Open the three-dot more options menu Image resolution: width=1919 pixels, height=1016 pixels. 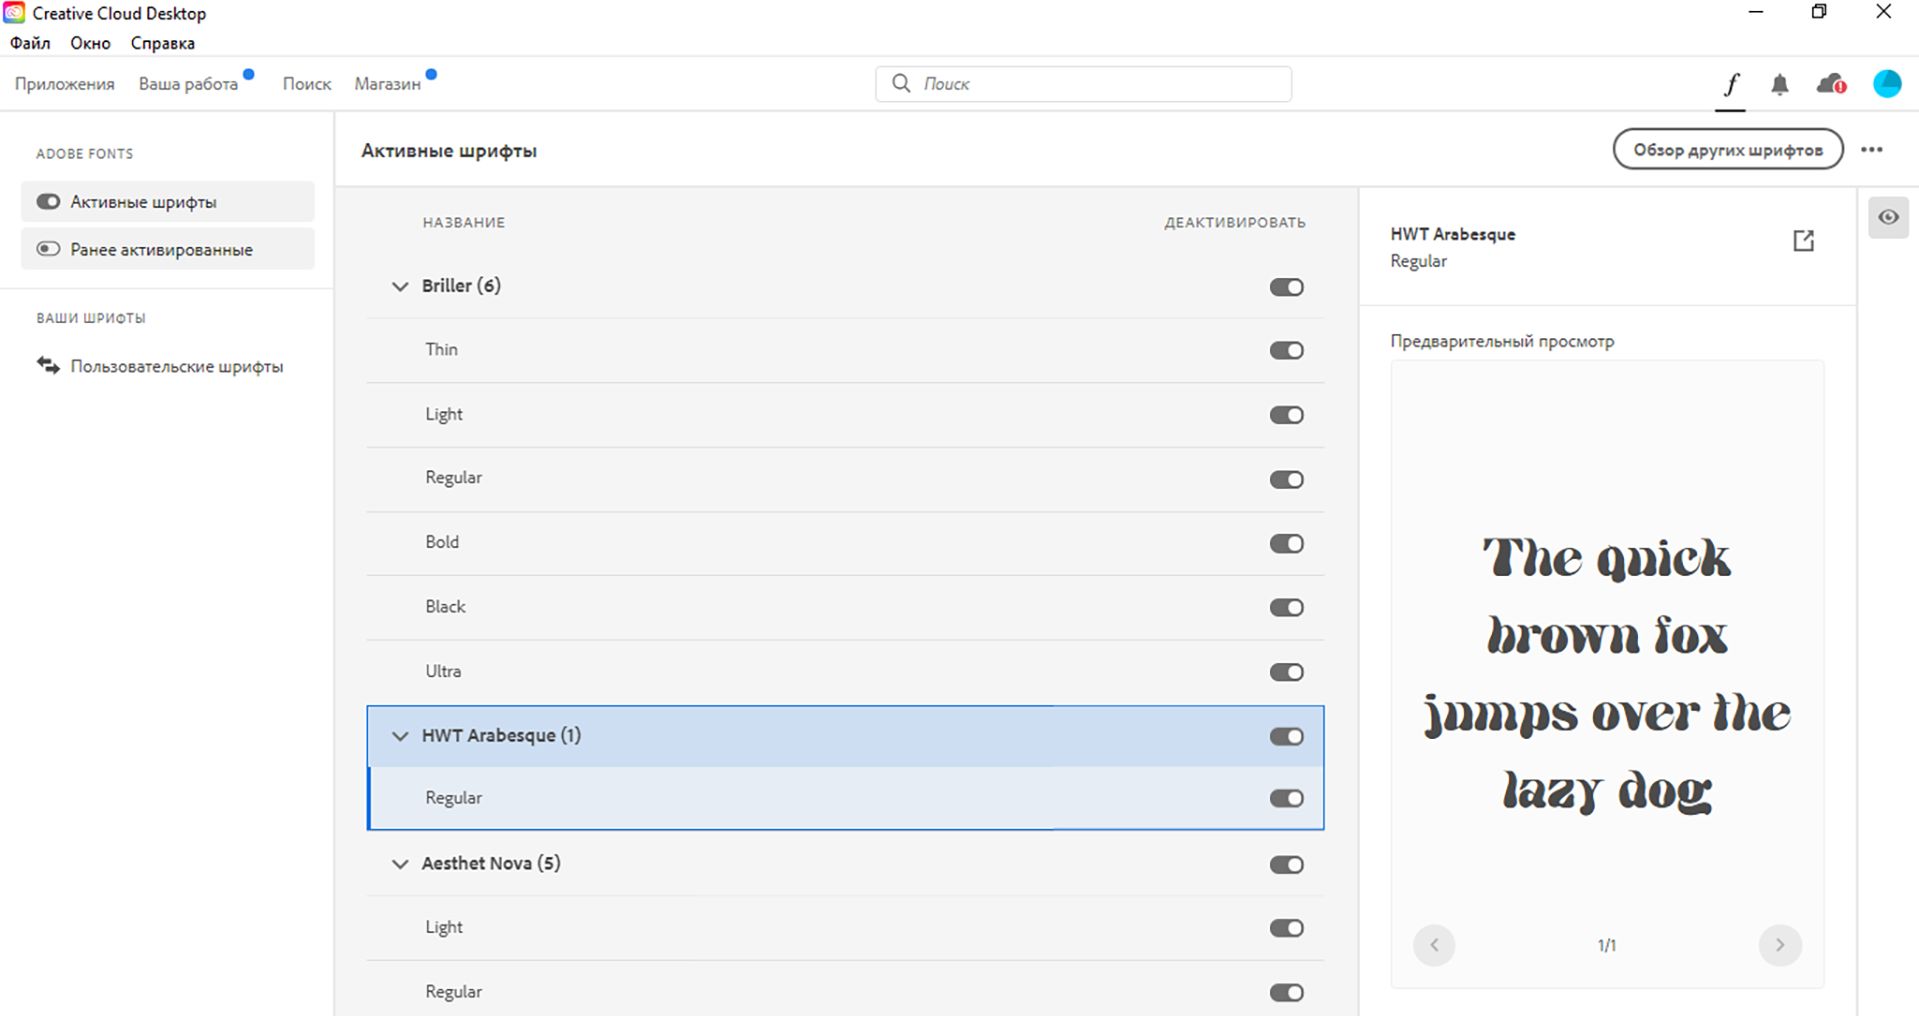(1872, 150)
